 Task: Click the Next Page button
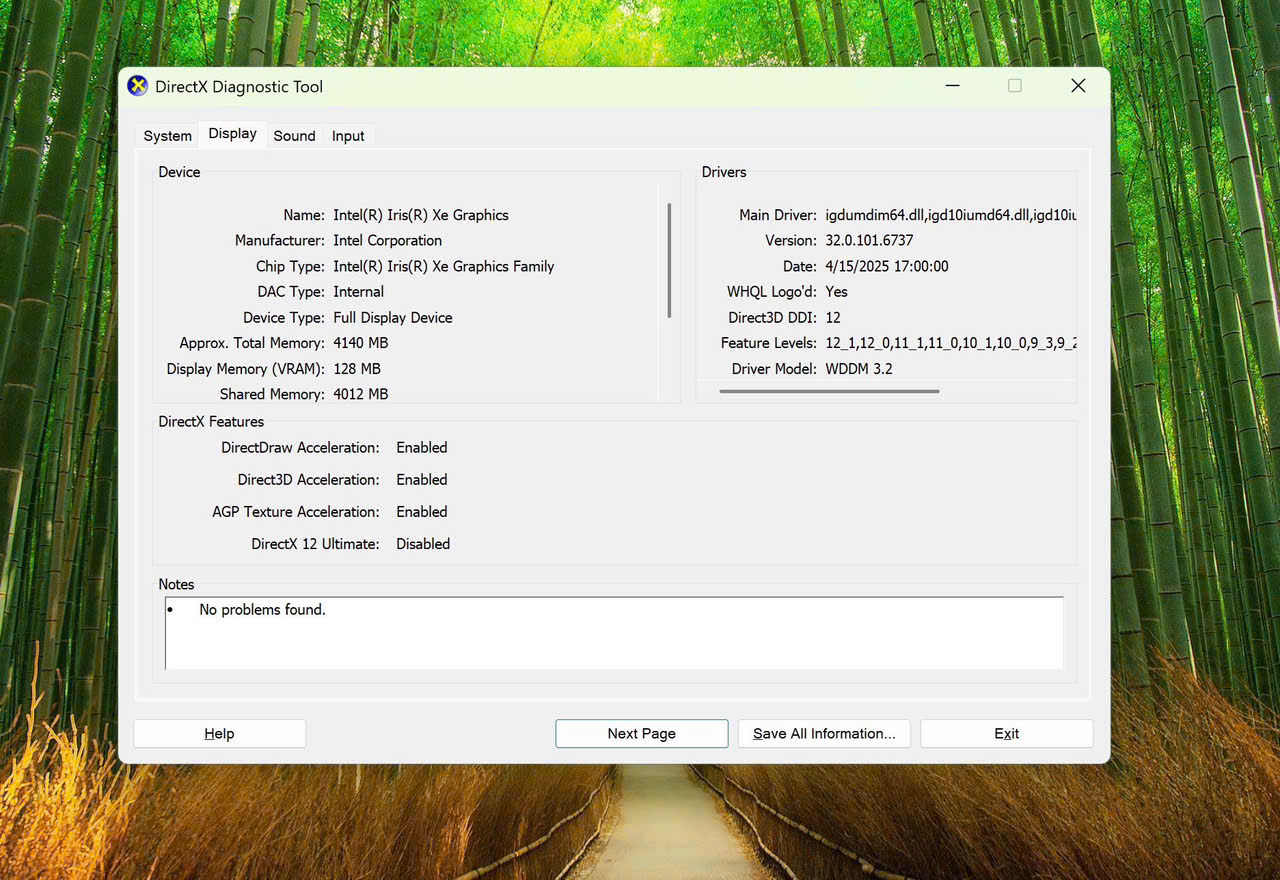[641, 733]
